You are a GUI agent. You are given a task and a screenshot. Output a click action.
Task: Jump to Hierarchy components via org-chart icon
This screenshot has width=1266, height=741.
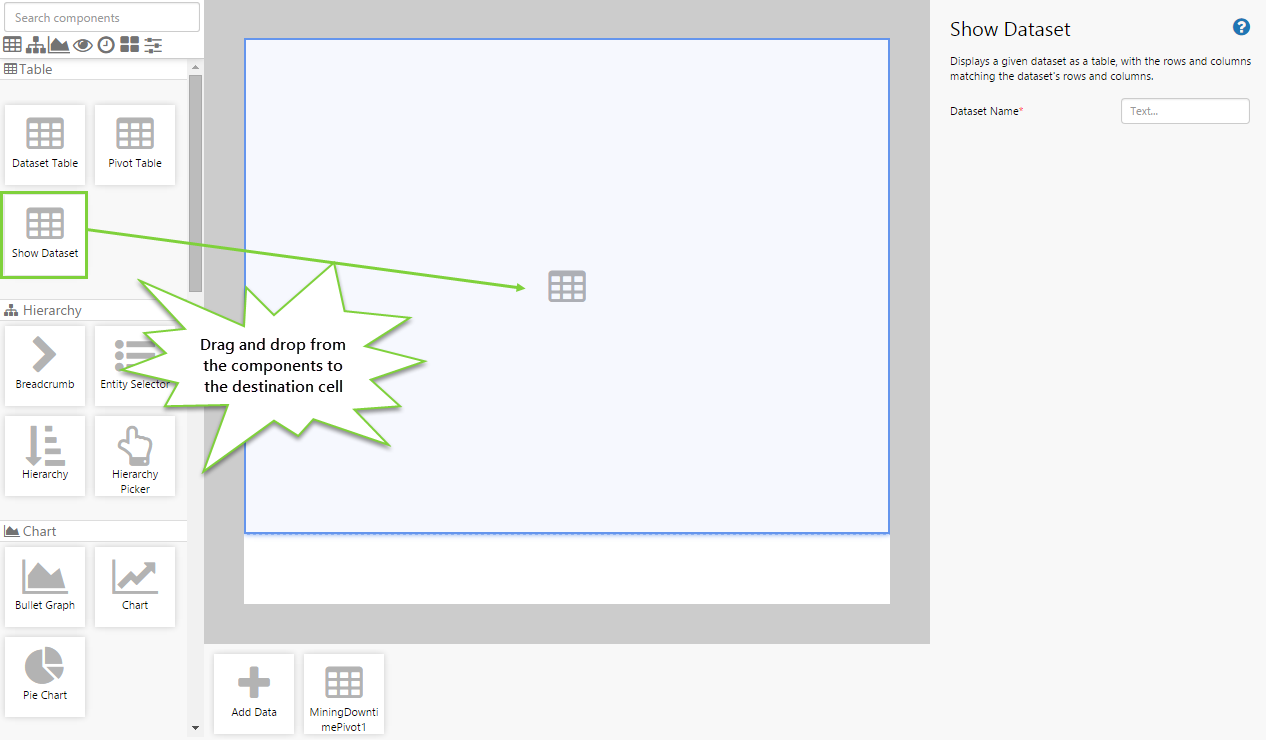pos(35,45)
